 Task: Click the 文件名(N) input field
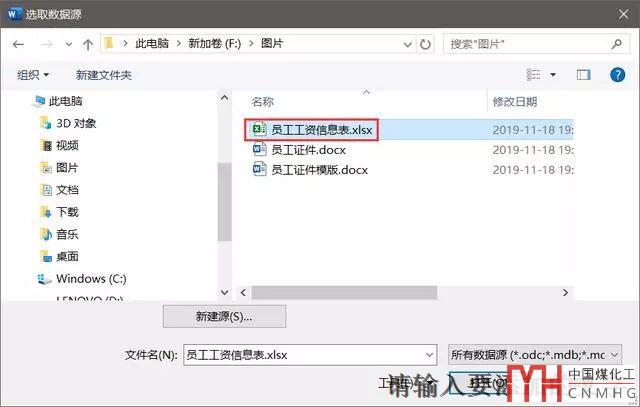310,355
